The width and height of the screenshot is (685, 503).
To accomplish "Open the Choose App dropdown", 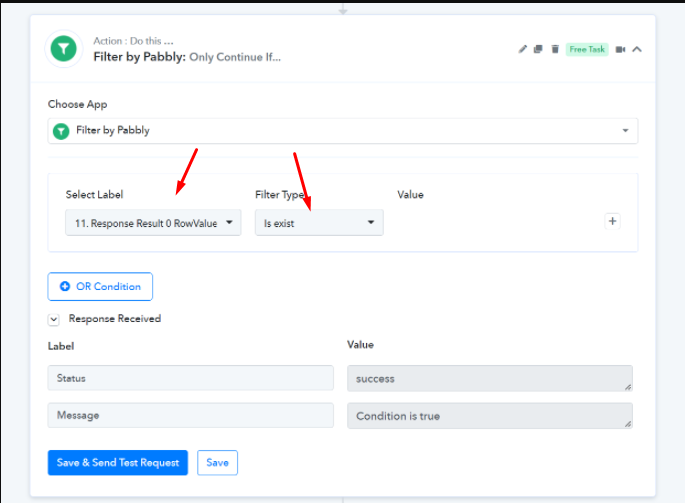I will [x=342, y=131].
